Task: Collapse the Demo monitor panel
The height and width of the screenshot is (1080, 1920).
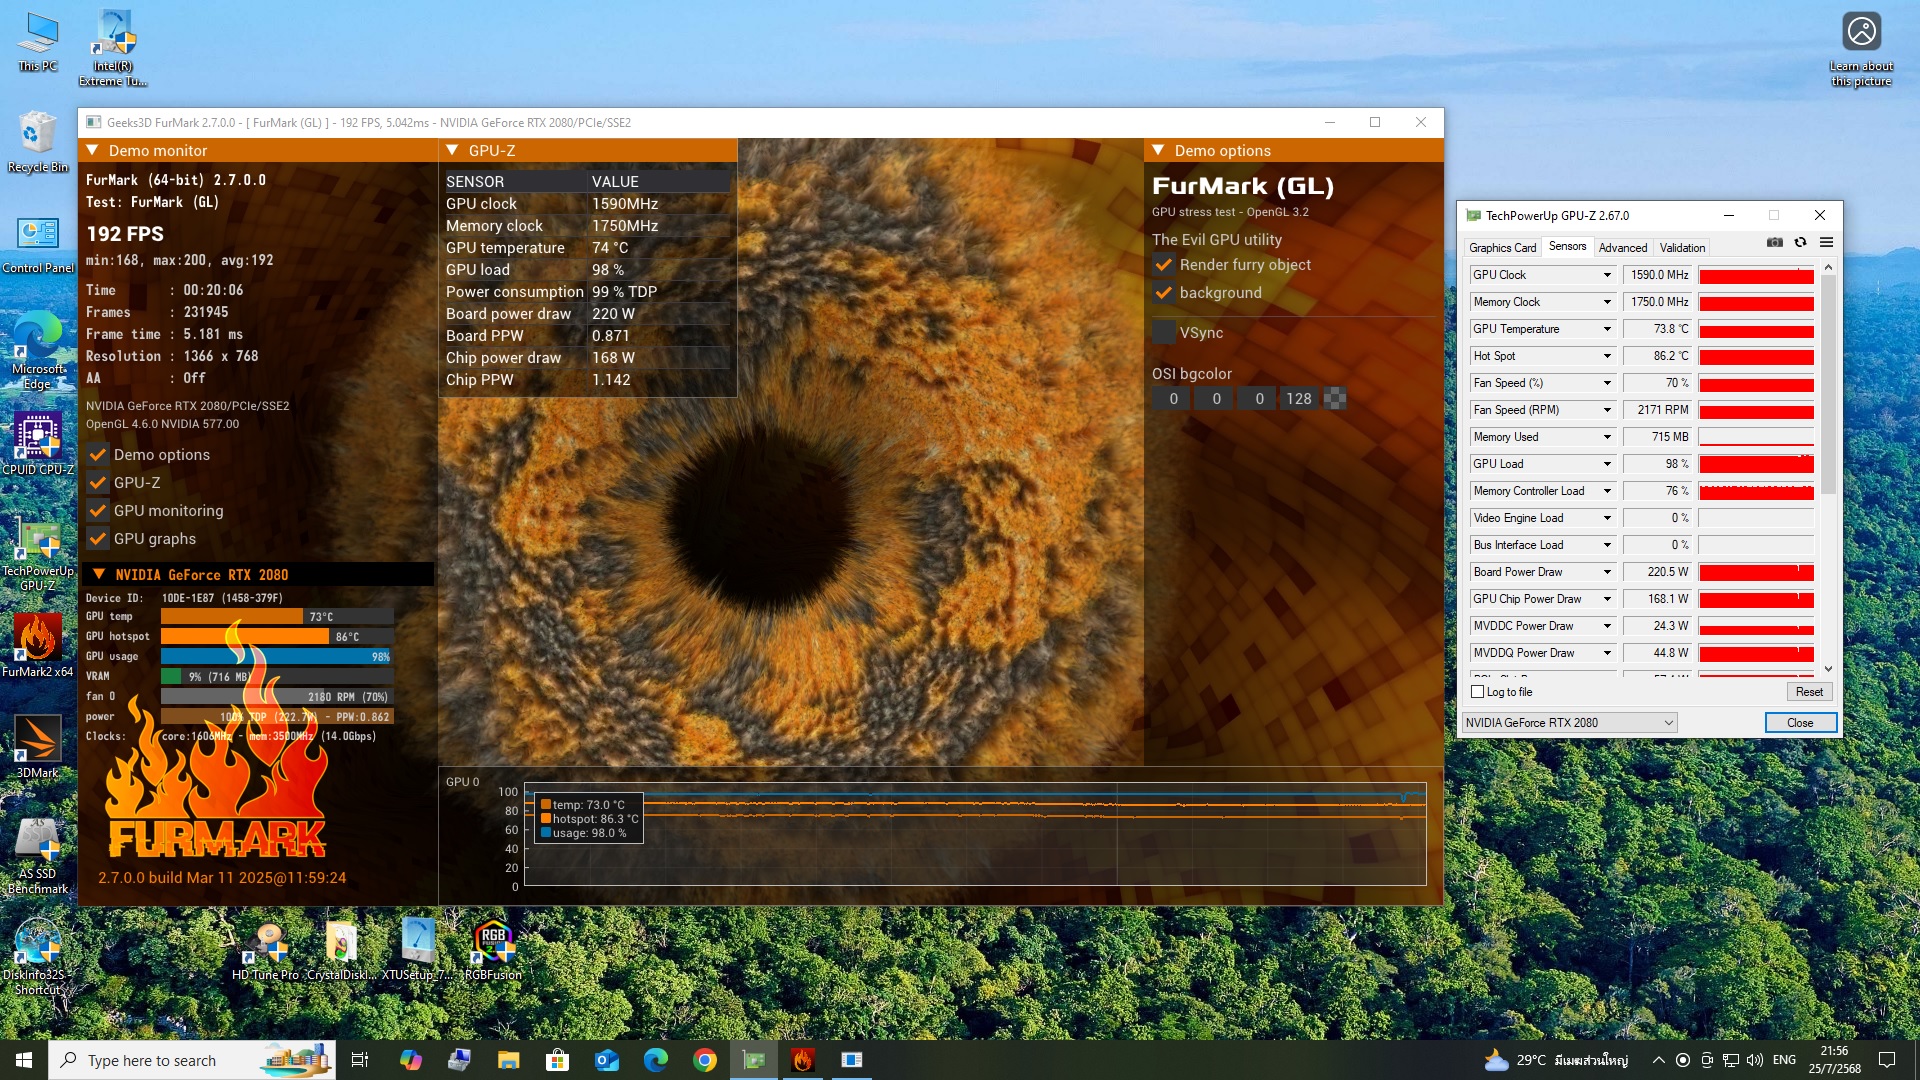Action: (92, 151)
